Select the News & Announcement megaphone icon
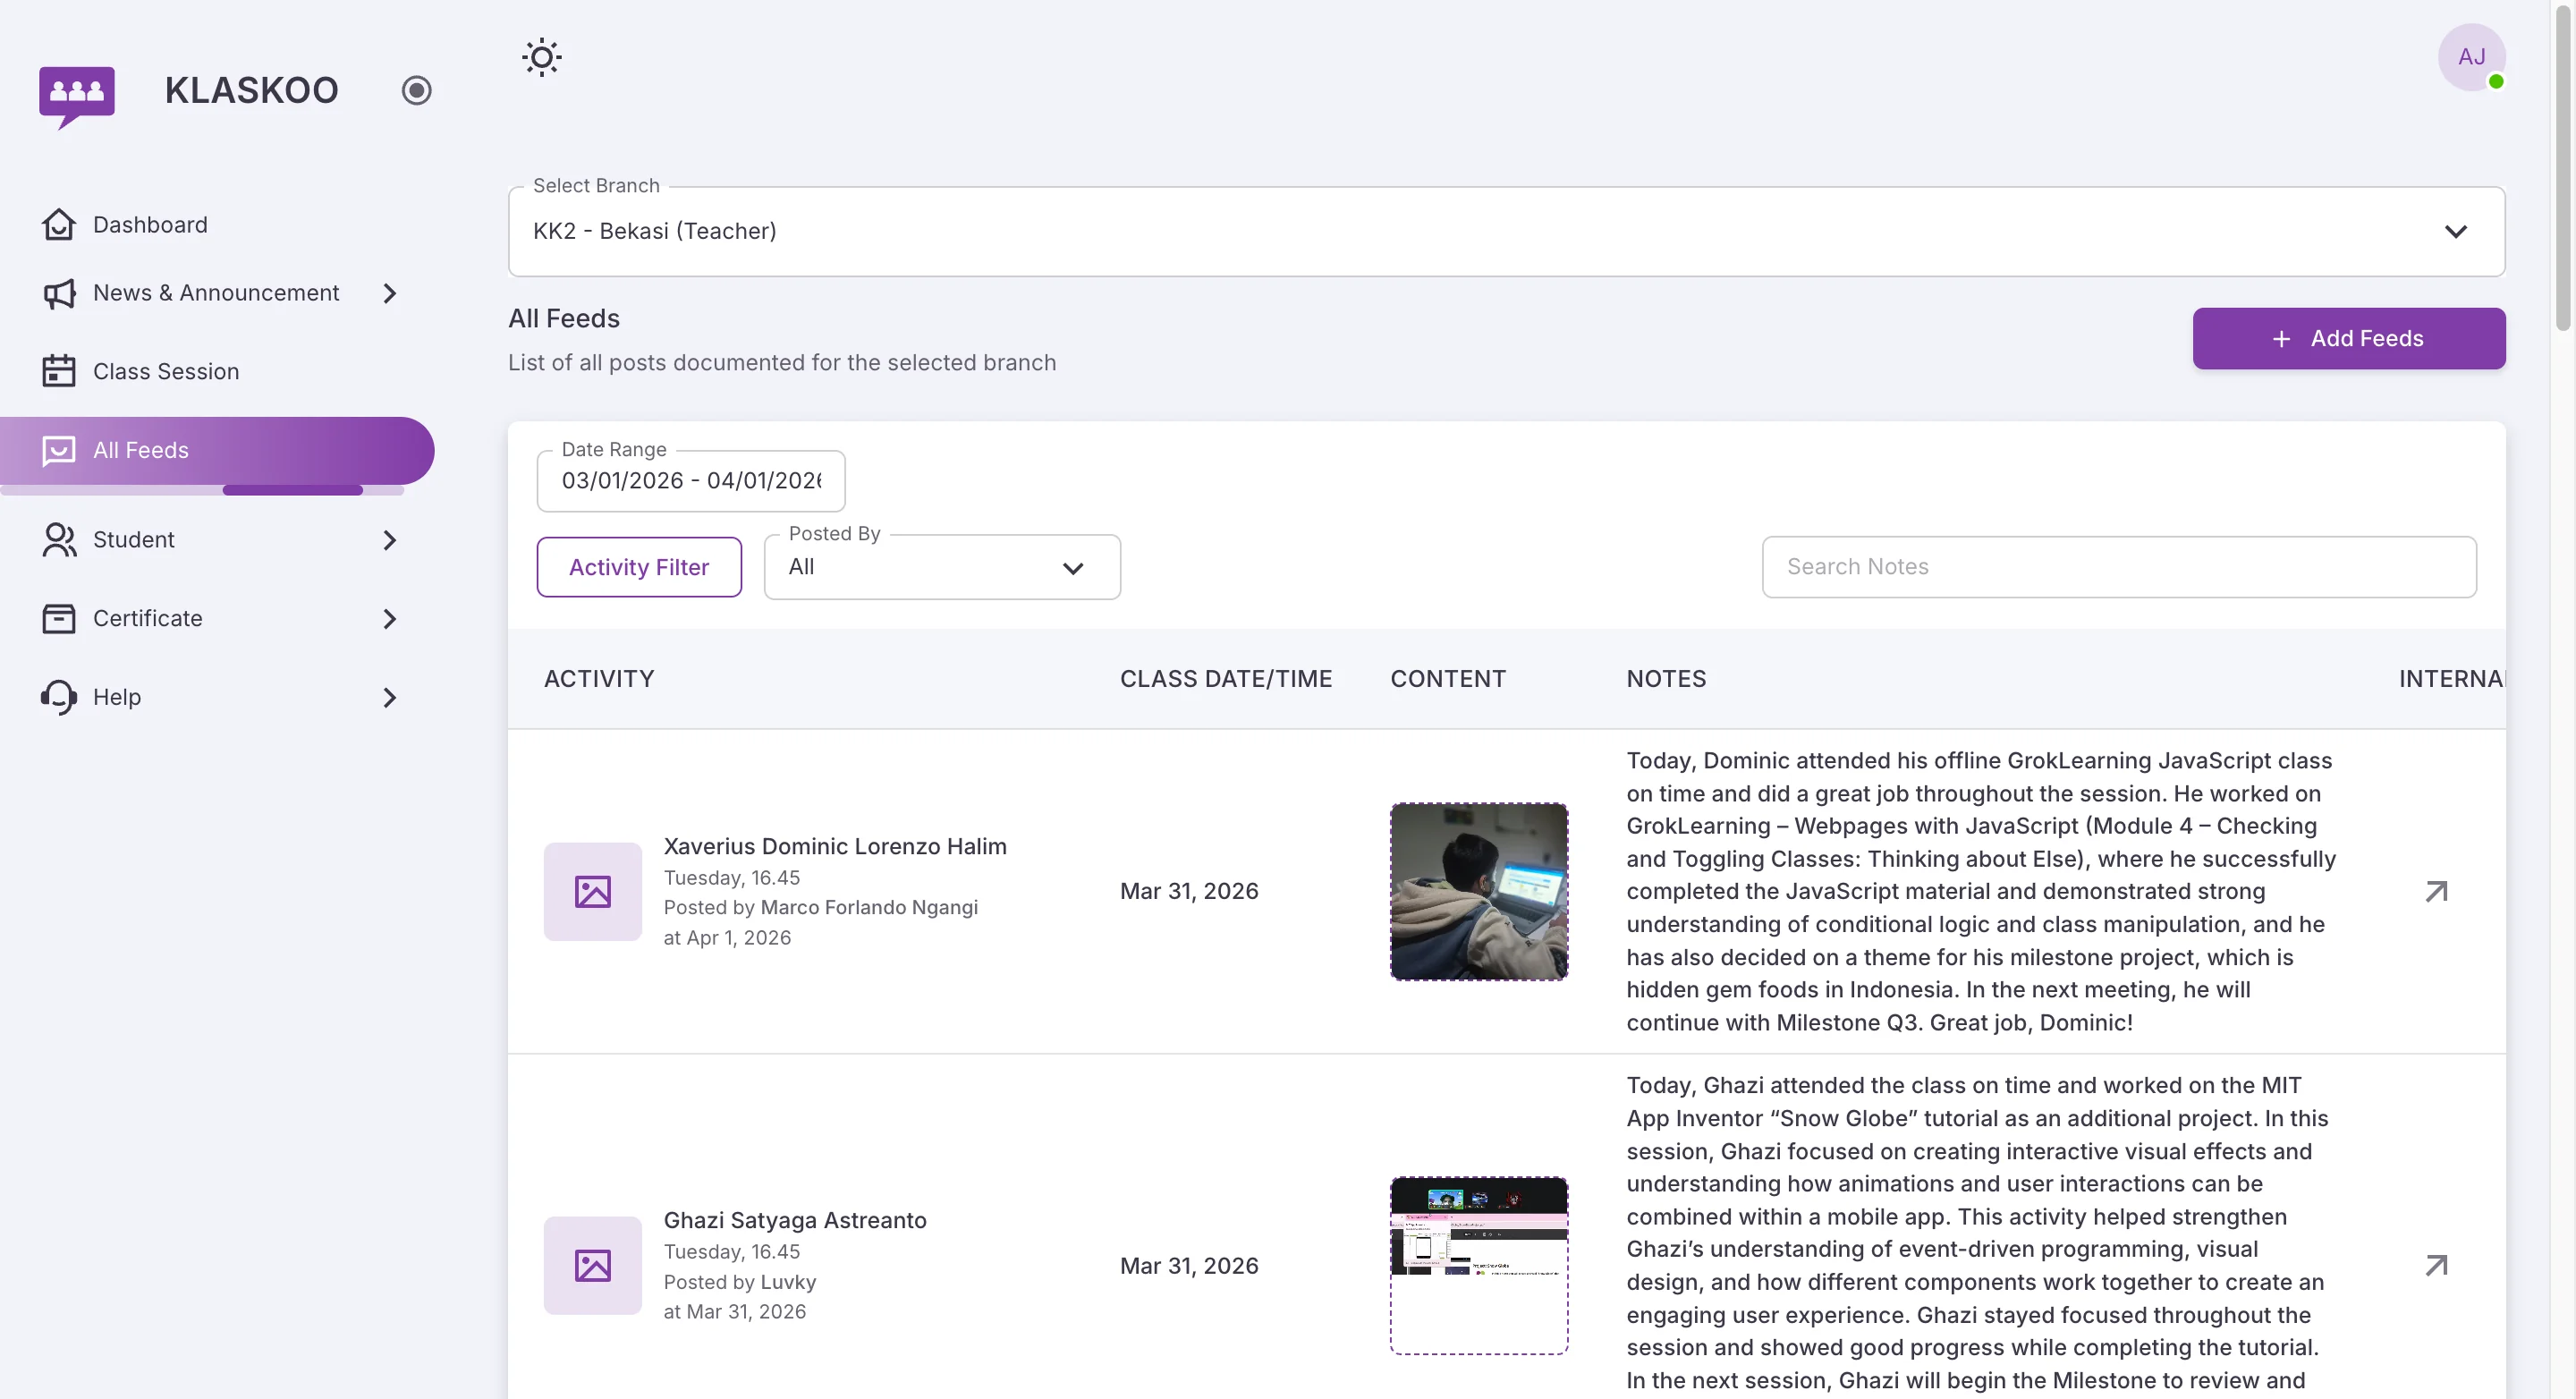Viewport: 2576px width, 1399px height. [x=58, y=293]
